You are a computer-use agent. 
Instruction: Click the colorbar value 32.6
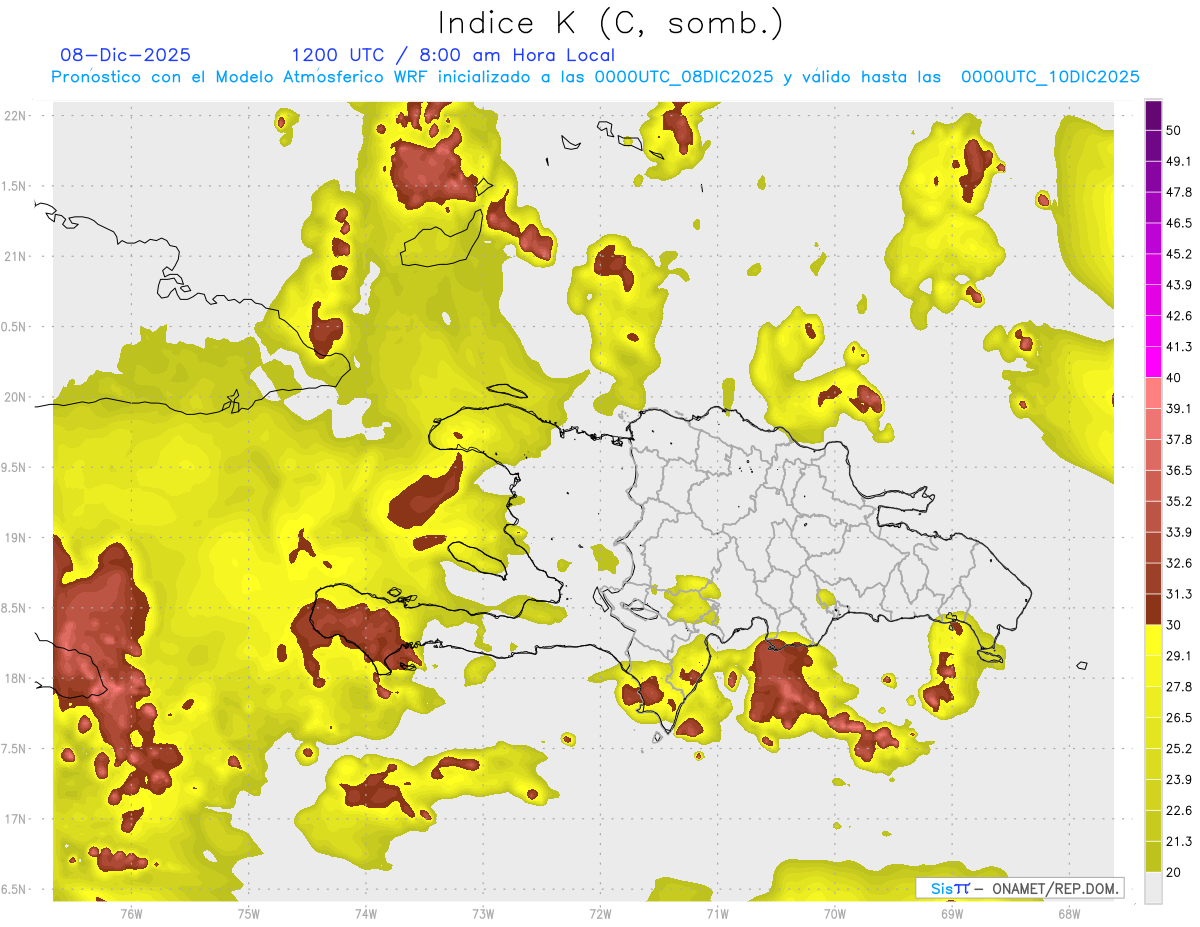[1179, 563]
